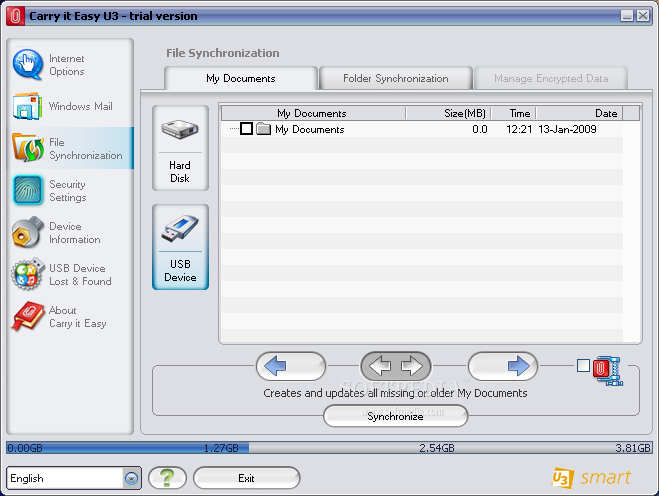Open Internet Options globe icon

[28, 65]
